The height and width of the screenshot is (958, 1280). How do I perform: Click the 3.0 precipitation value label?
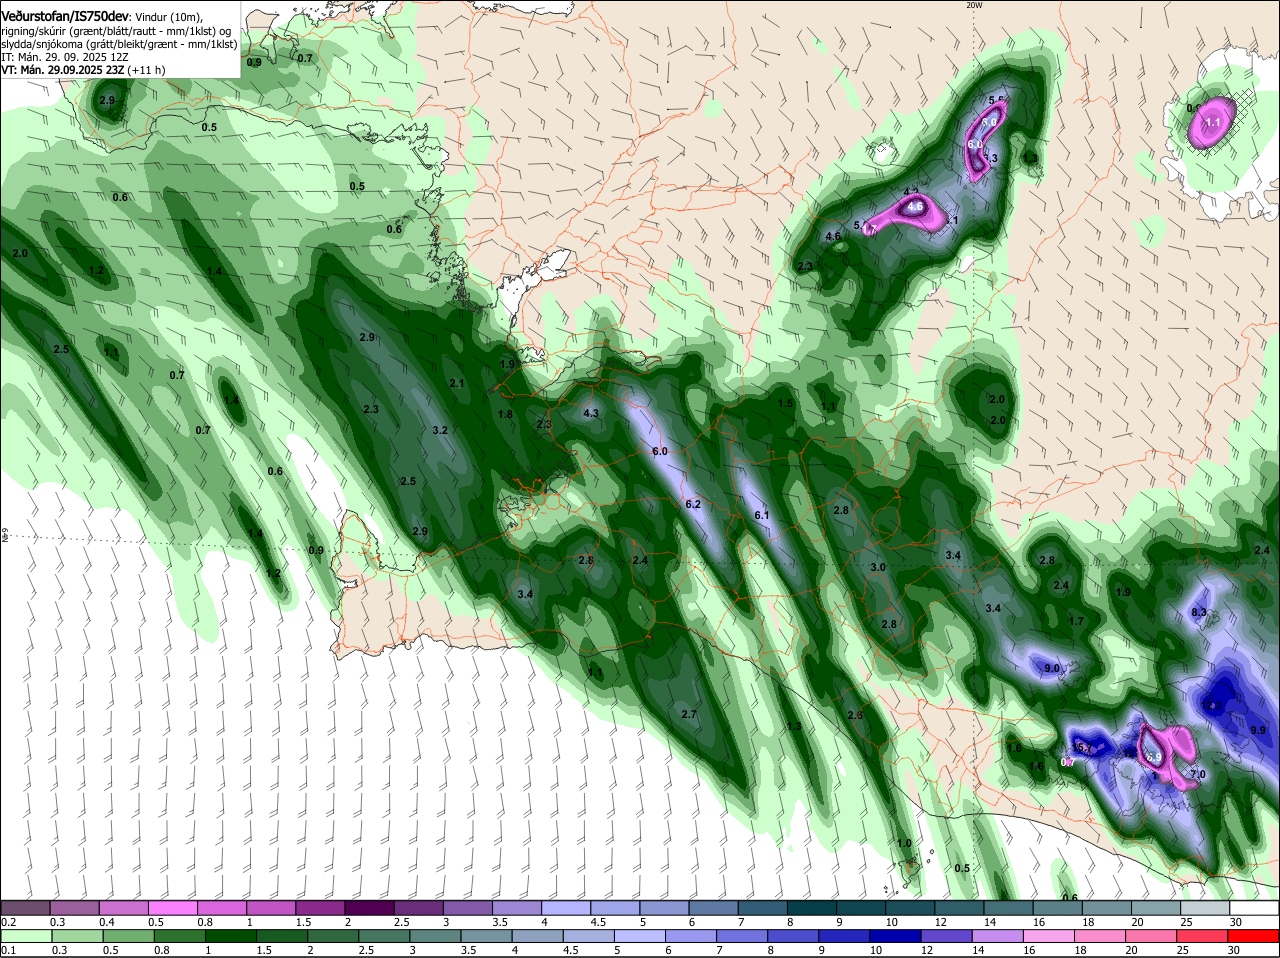coord(878,567)
